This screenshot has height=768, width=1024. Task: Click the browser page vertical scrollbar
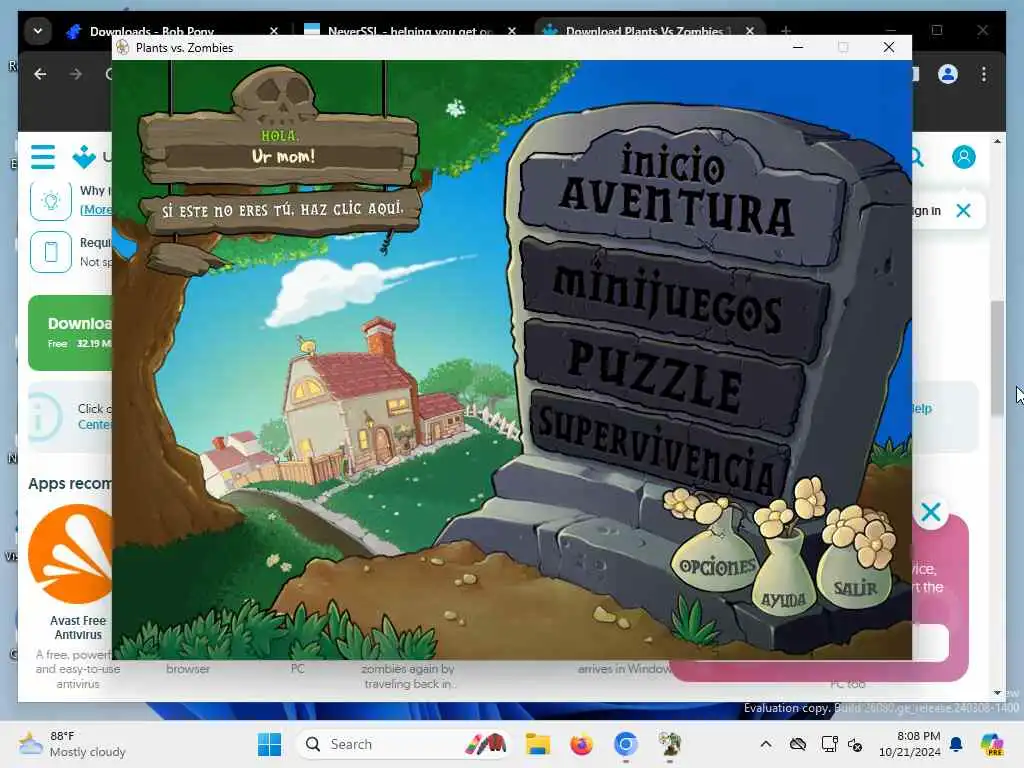click(x=997, y=358)
